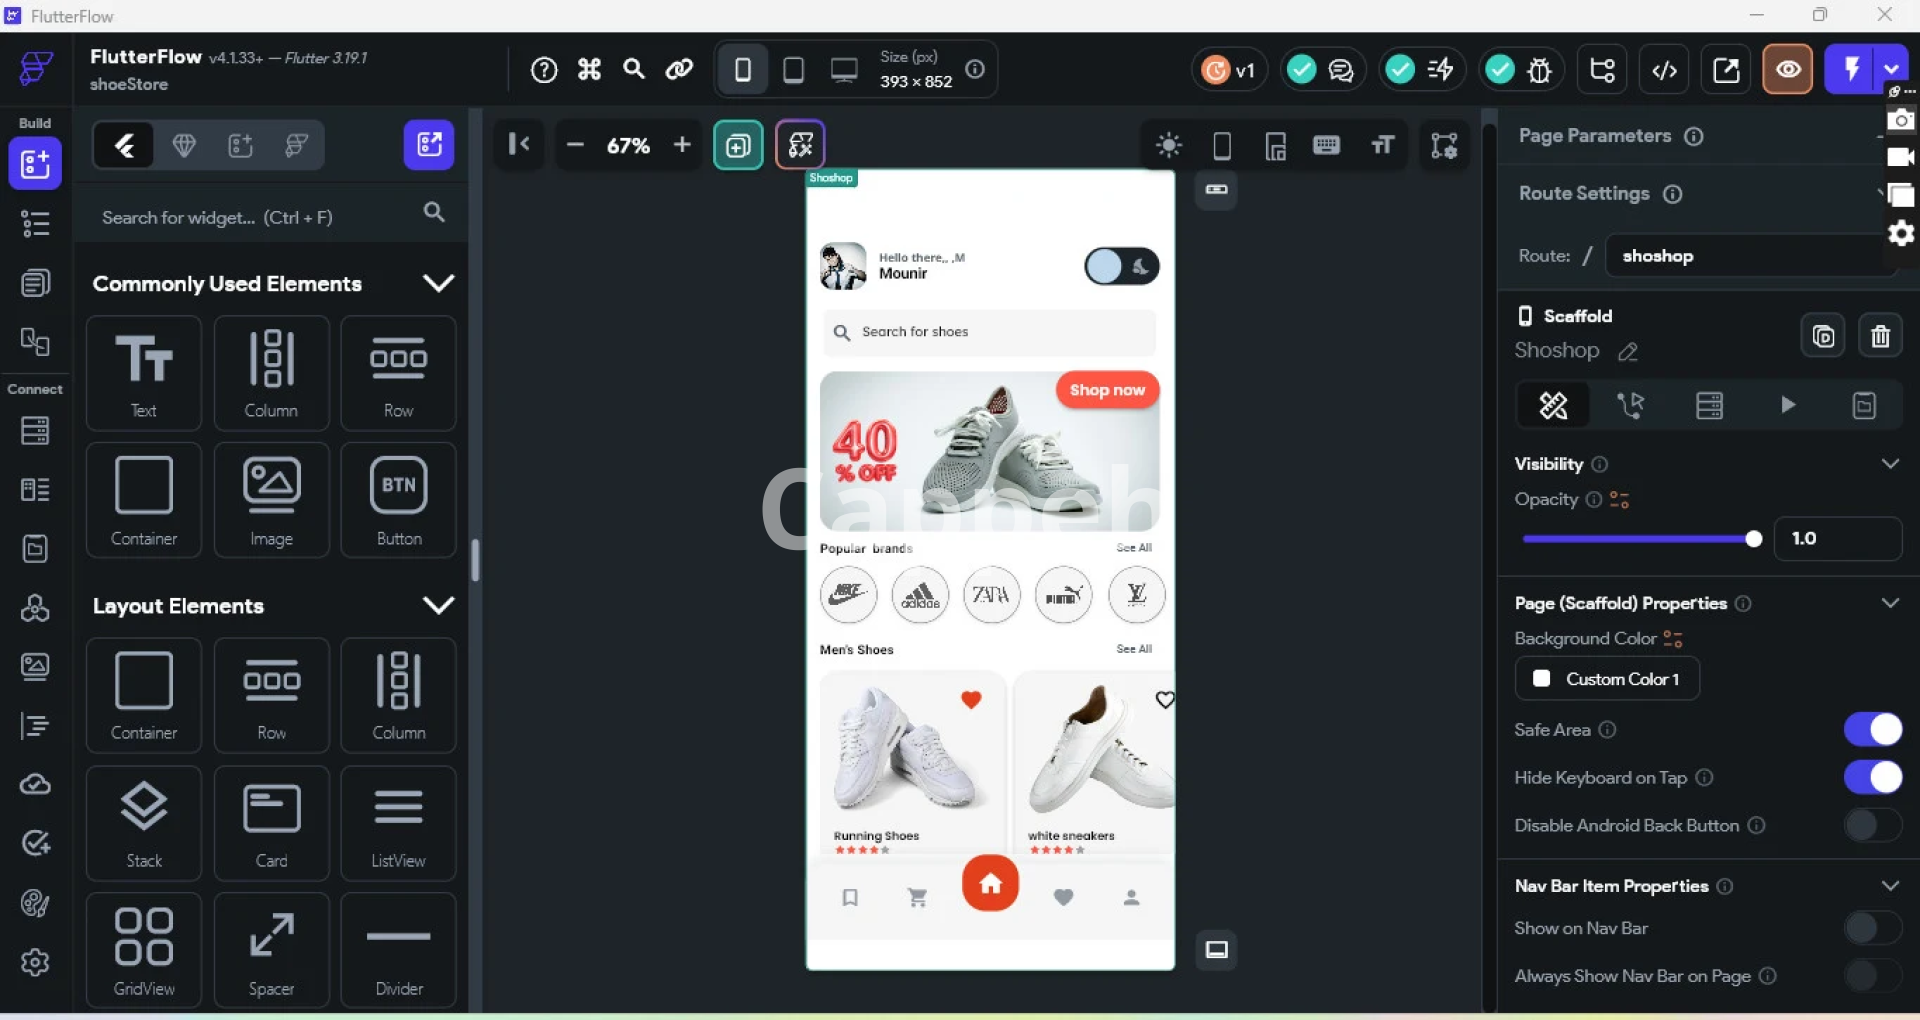Disable Hide Keyboard on Tap switch
The image size is (1920, 1020).
click(1872, 777)
